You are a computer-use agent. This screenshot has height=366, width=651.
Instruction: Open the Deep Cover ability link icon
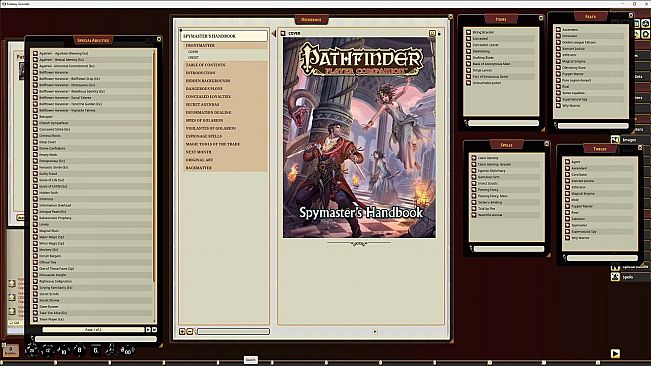click(35, 142)
